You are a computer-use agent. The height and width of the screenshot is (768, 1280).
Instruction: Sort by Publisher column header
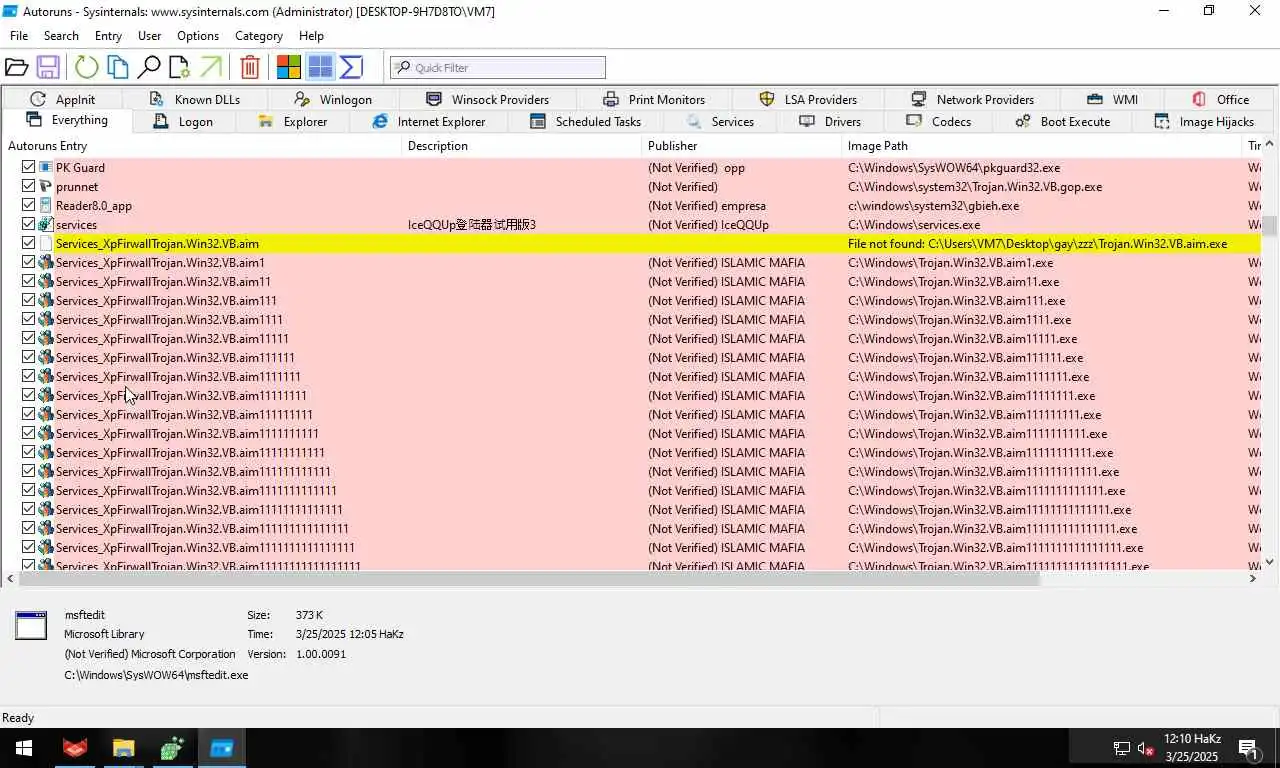742,146
